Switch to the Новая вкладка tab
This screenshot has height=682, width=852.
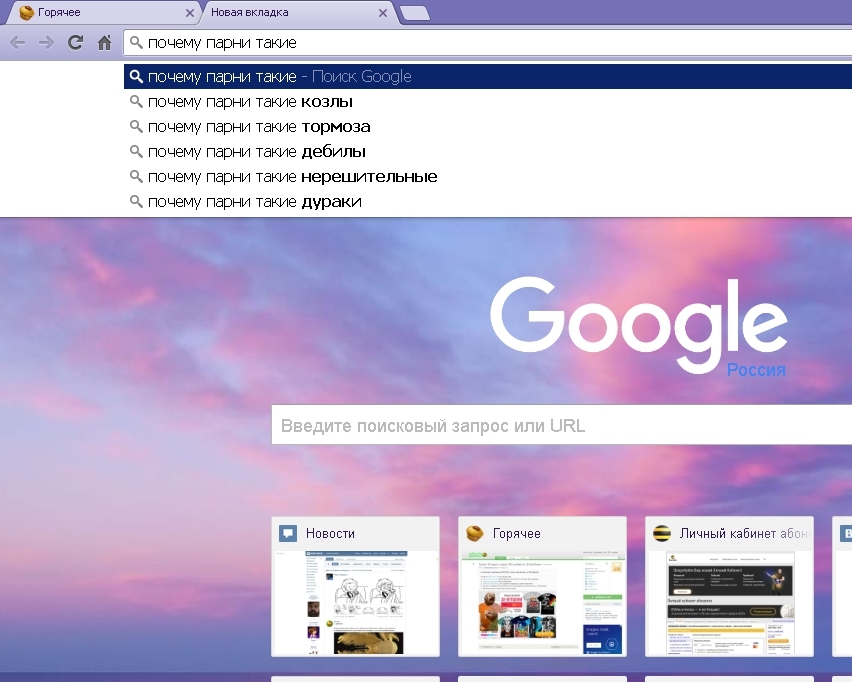pos(297,12)
